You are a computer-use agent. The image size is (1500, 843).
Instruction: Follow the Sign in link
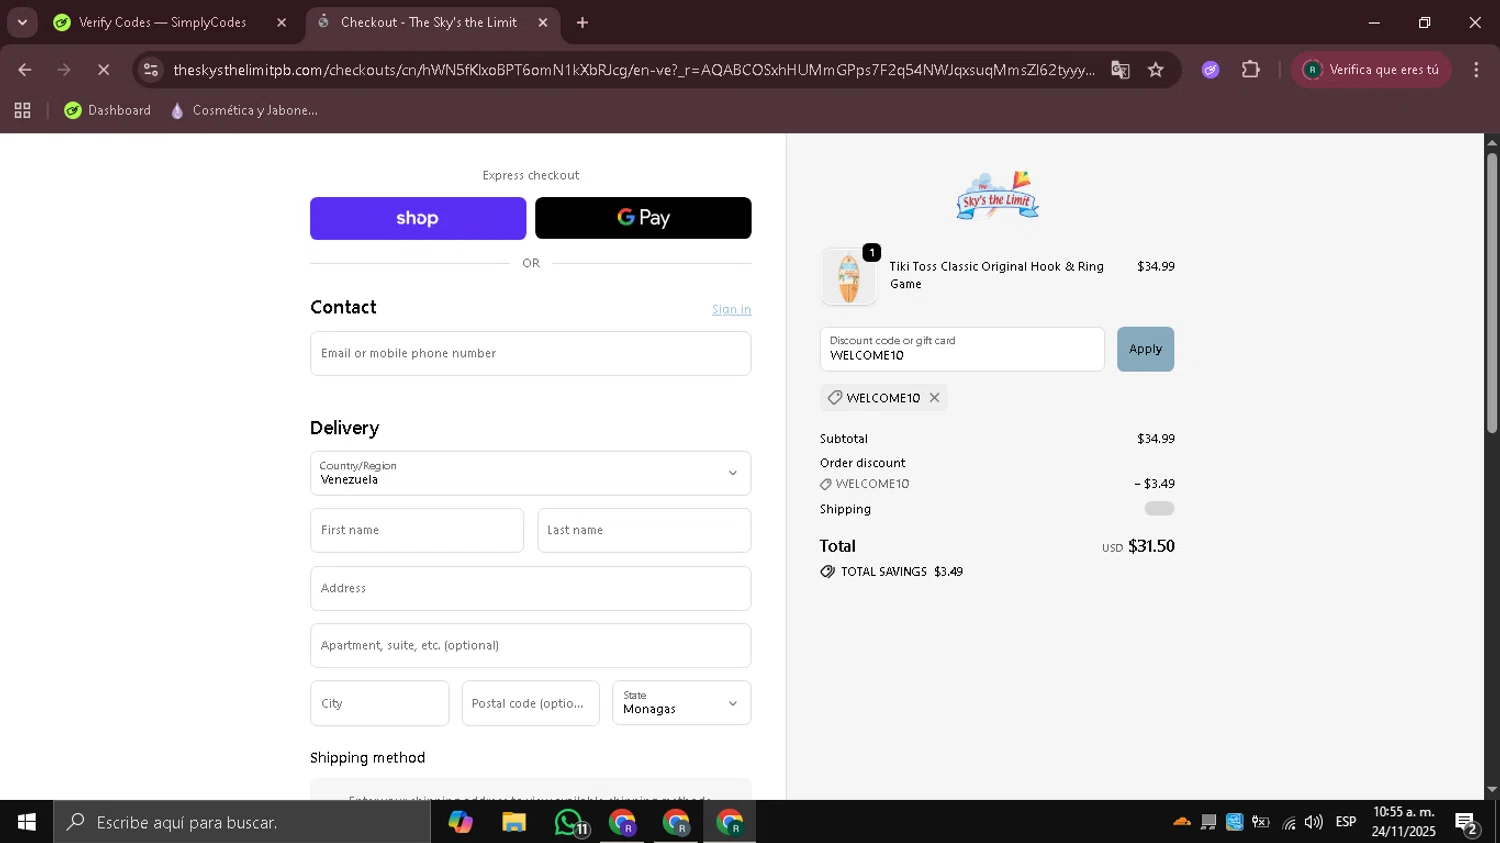tap(731, 310)
